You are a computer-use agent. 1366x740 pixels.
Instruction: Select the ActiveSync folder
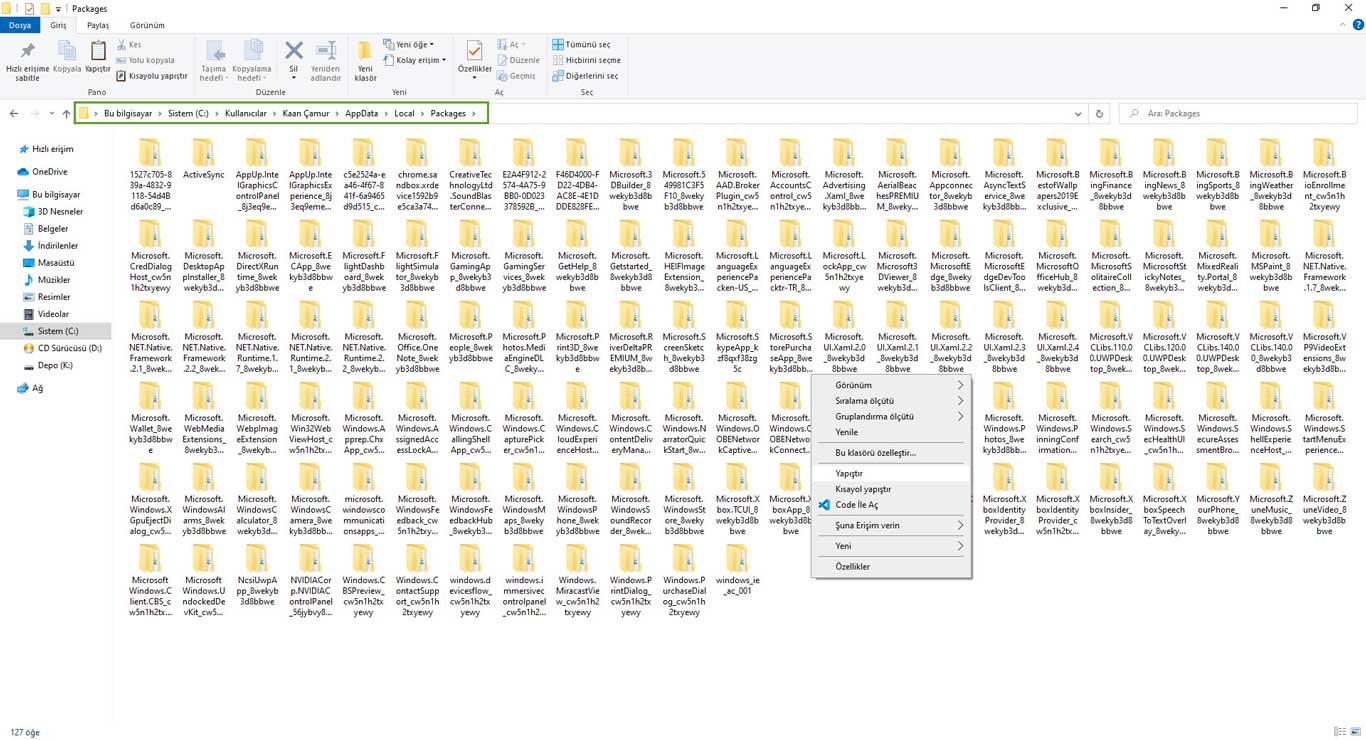coord(204,160)
